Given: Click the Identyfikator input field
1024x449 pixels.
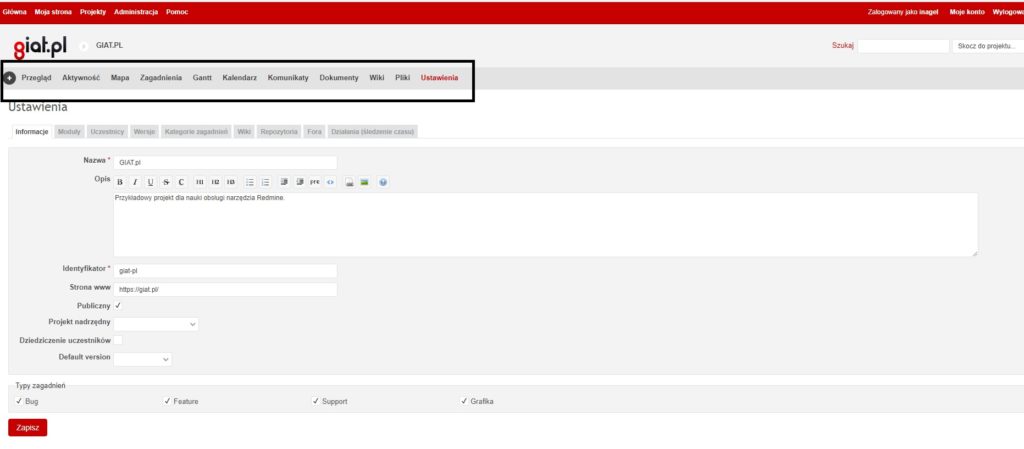Looking at the screenshot, I should (x=225, y=271).
